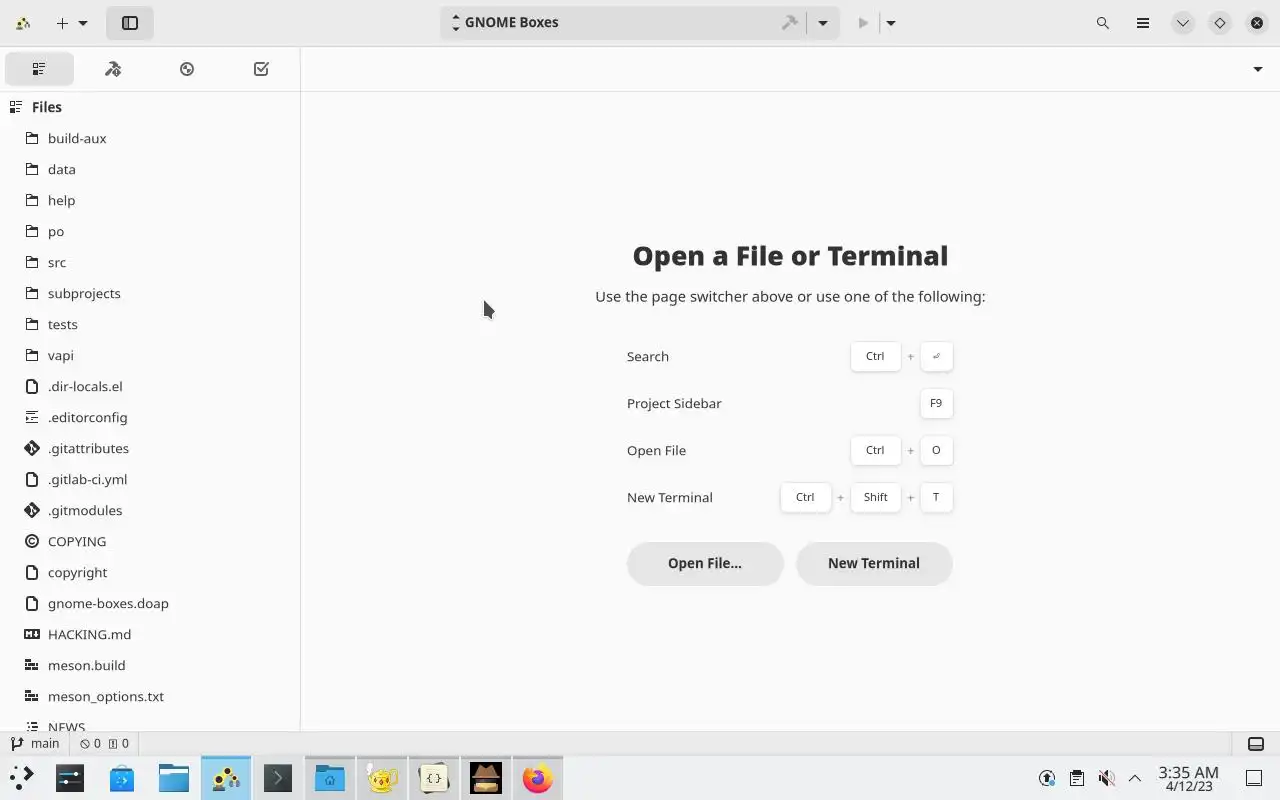Expand the src folder
This screenshot has height=800, width=1280.
pos(150,262)
